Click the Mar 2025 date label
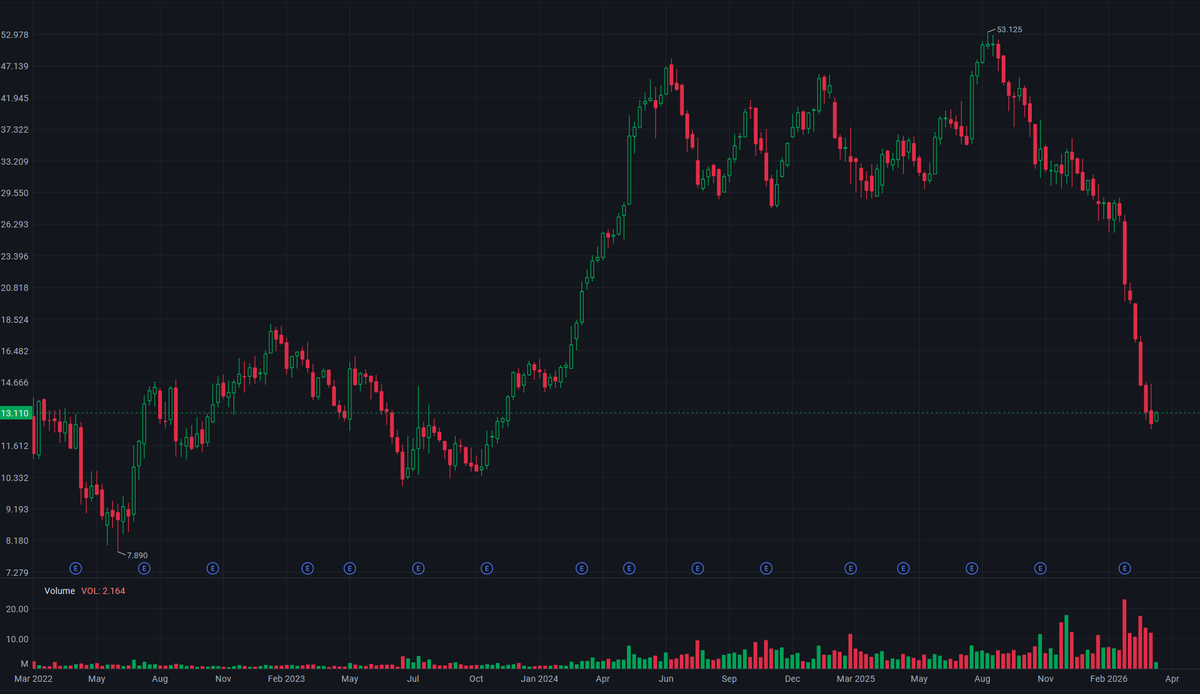 point(857,679)
